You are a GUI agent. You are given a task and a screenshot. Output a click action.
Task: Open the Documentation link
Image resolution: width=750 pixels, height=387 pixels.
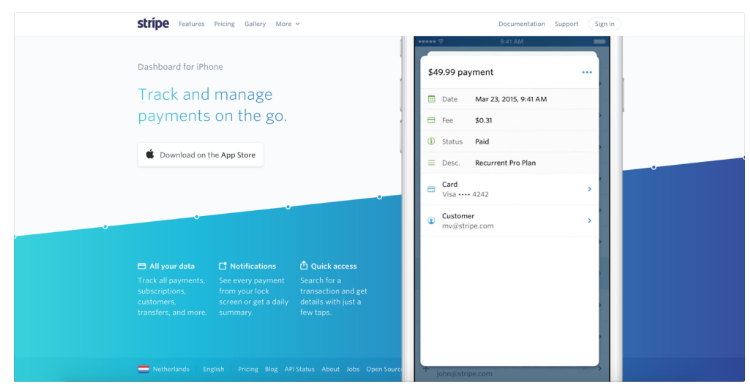pyautogui.click(x=521, y=24)
